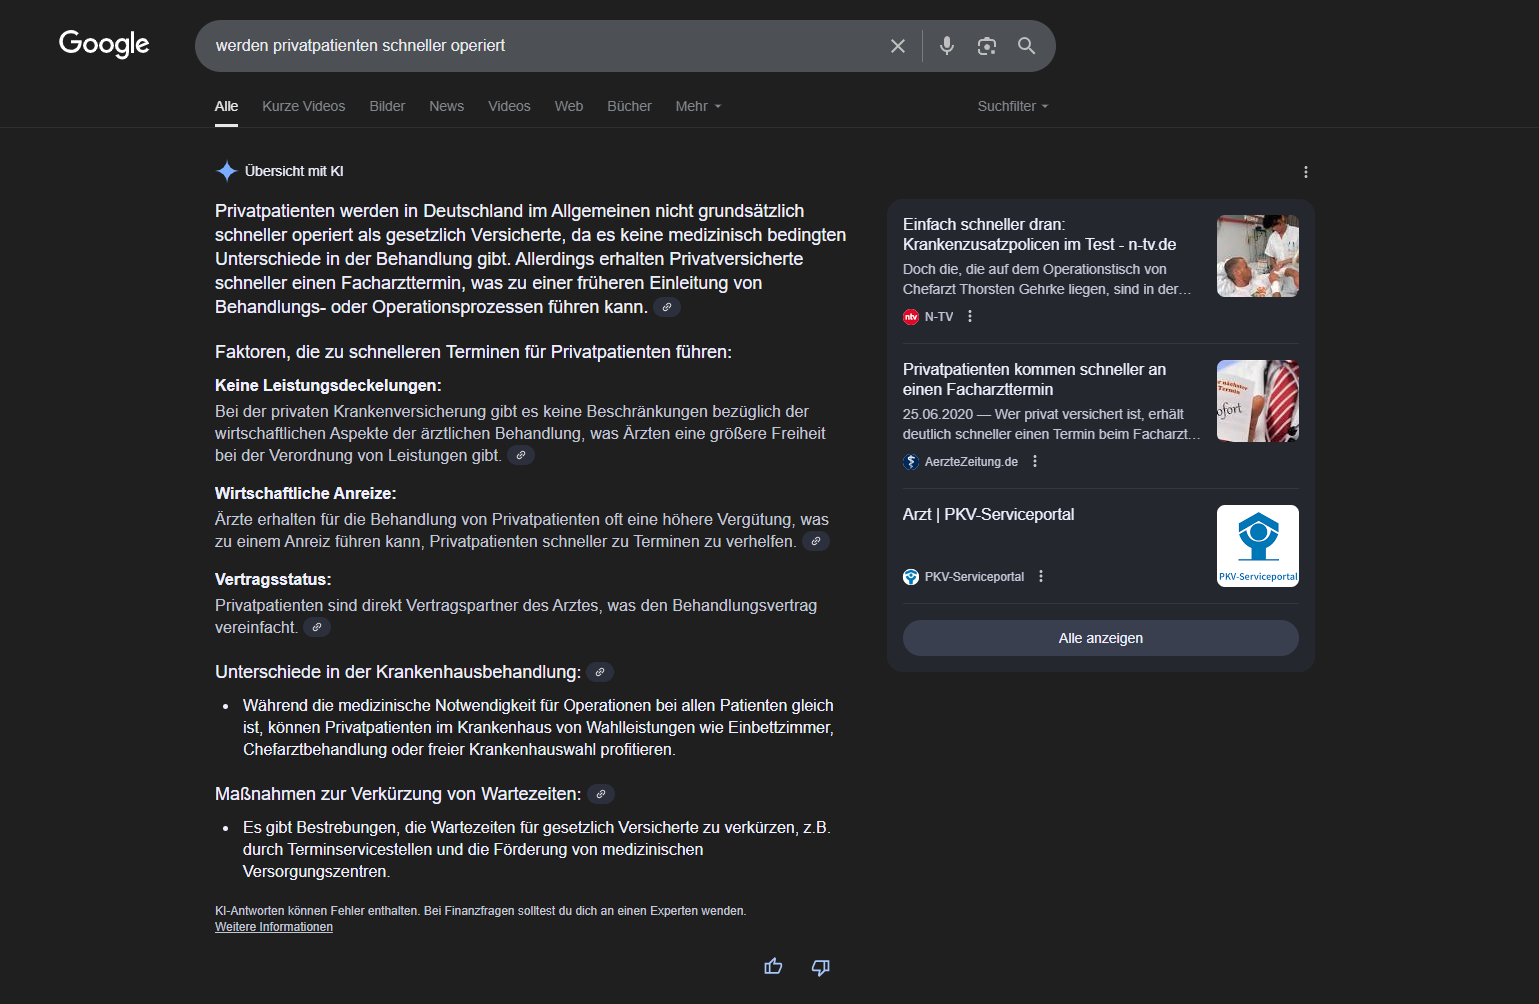Click the magnifying glass search icon
This screenshot has height=1004, width=1539.
point(1026,46)
